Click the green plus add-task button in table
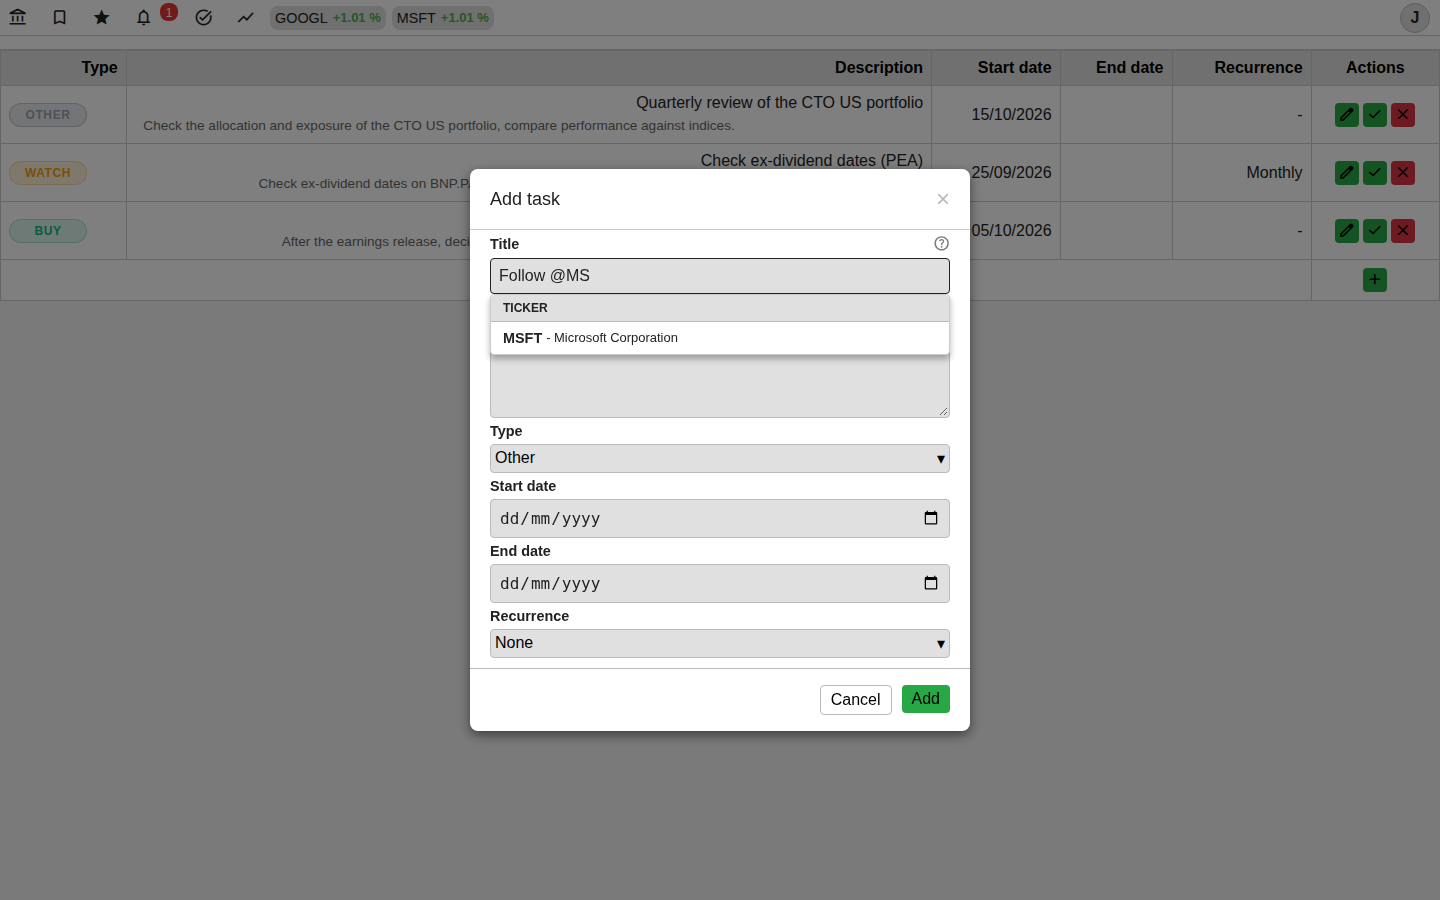Image resolution: width=1440 pixels, height=900 pixels. (1375, 280)
